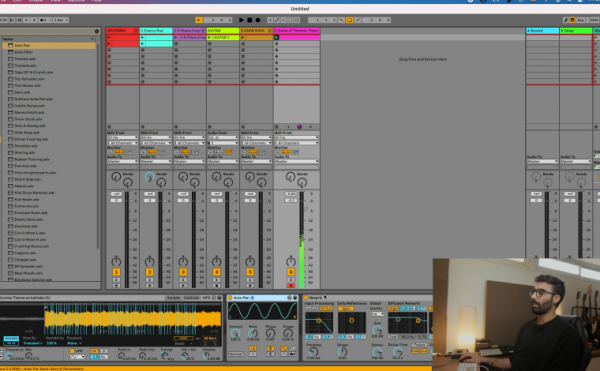Launch the second cyan Cherry Pad clip
Image resolution: width=600 pixels, height=371 pixels.
pyautogui.click(x=142, y=44)
